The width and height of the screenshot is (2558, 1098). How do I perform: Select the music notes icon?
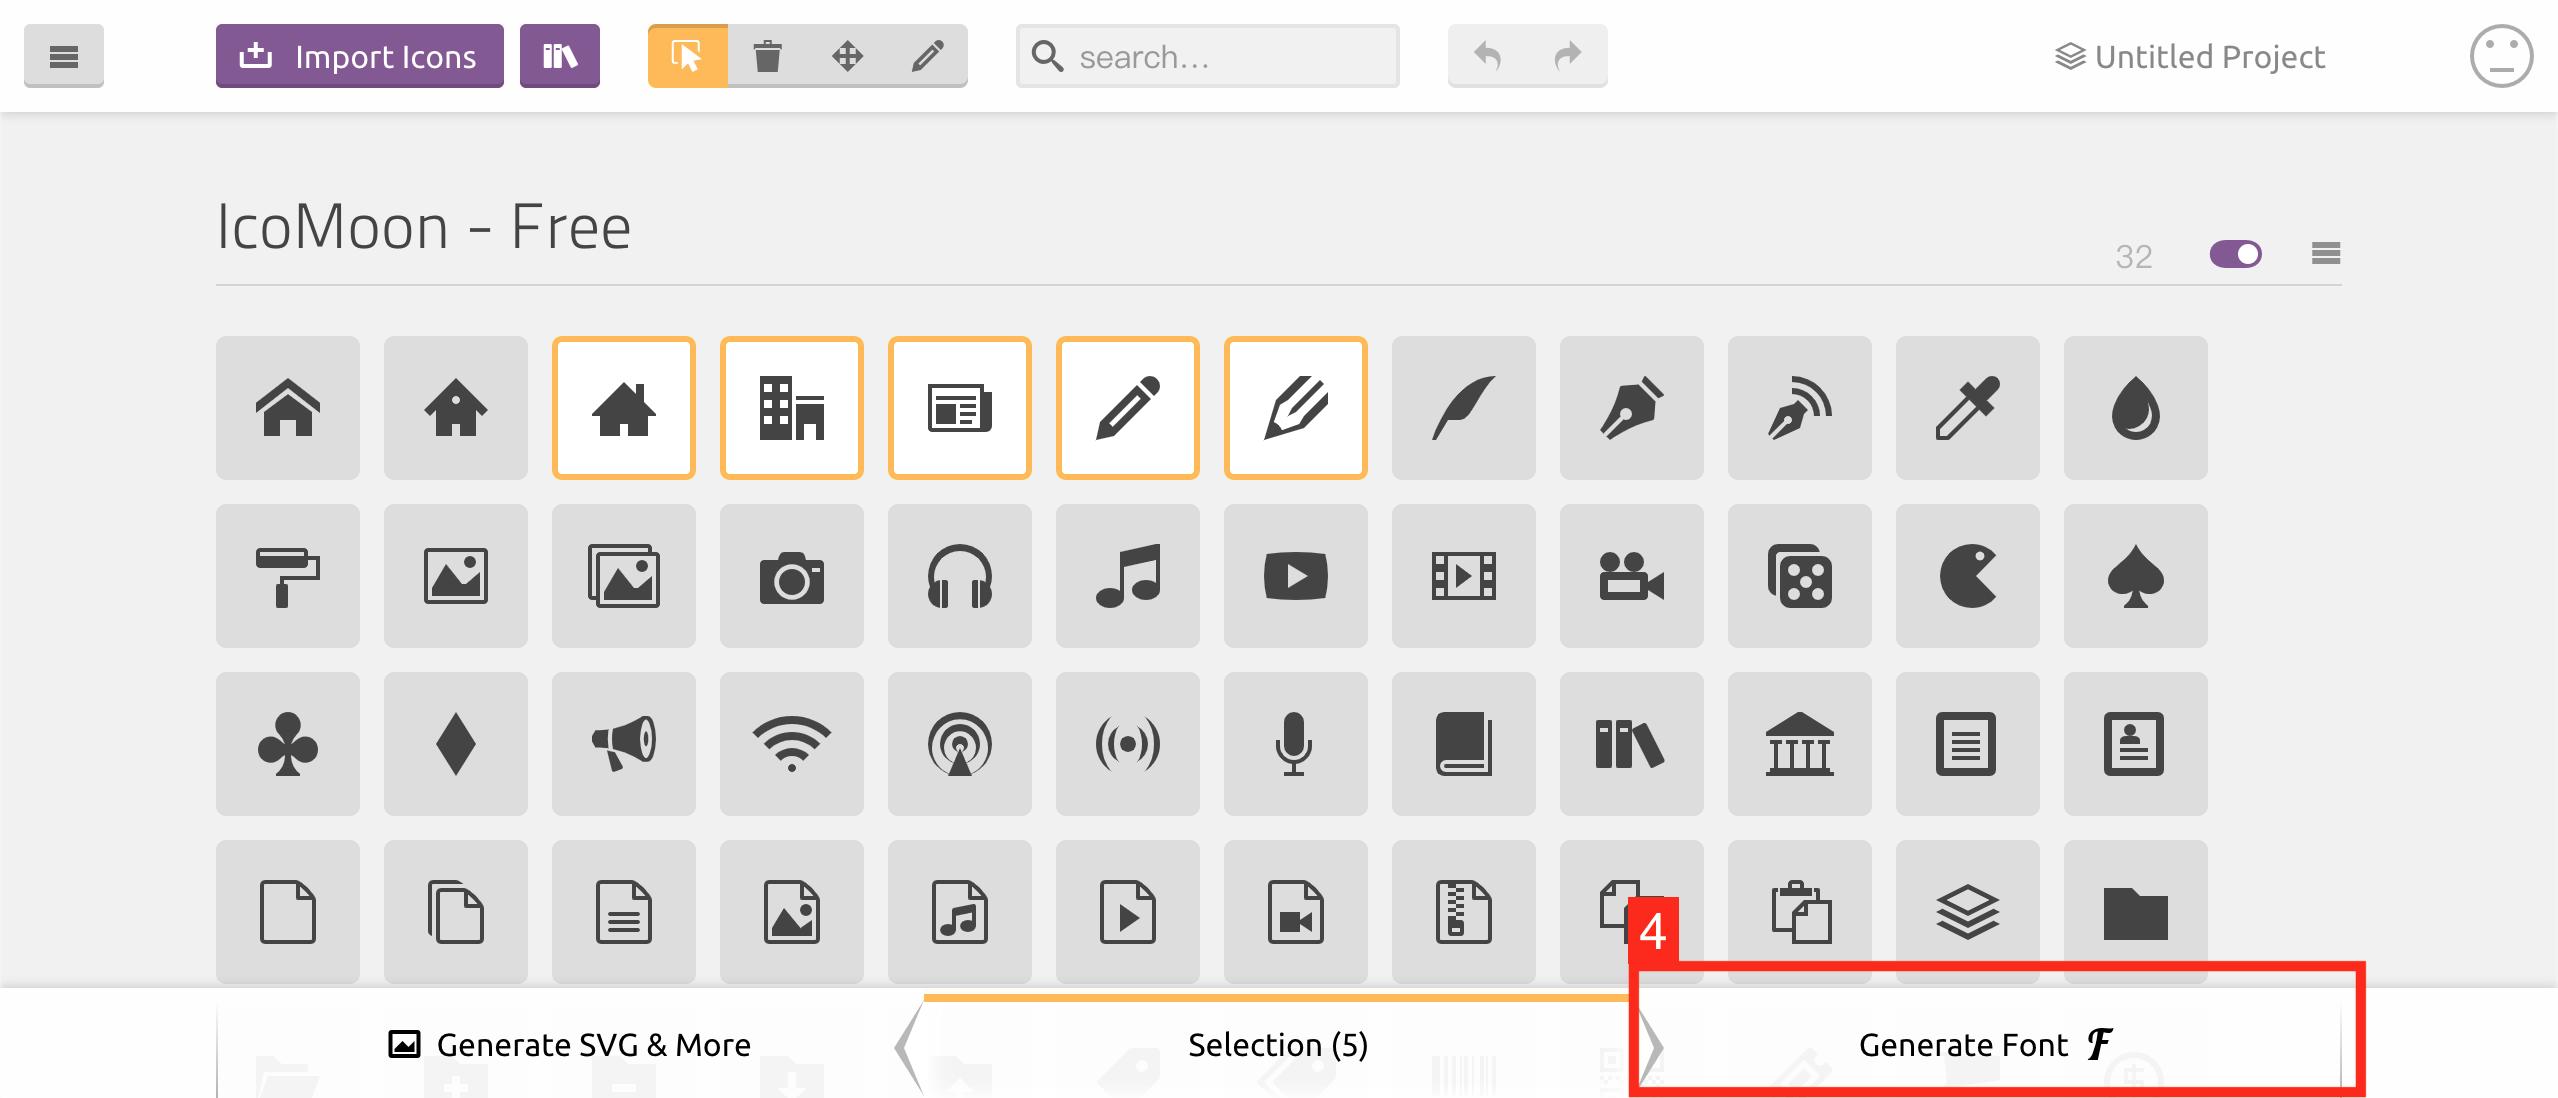click(1128, 576)
